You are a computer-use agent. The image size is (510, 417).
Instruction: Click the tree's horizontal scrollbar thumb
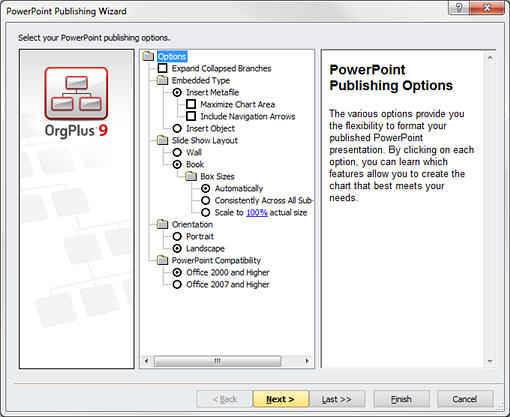coord(218,361)
